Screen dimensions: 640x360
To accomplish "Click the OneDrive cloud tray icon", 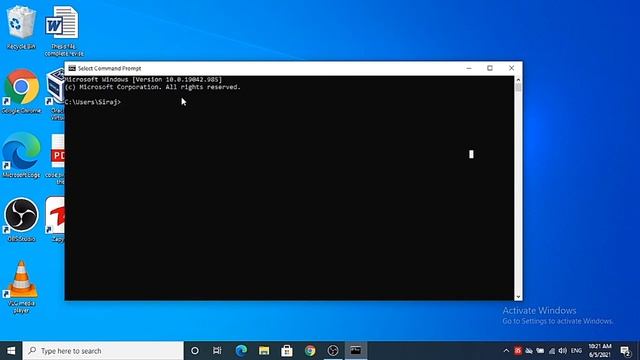I will click(x=529, y=351).
